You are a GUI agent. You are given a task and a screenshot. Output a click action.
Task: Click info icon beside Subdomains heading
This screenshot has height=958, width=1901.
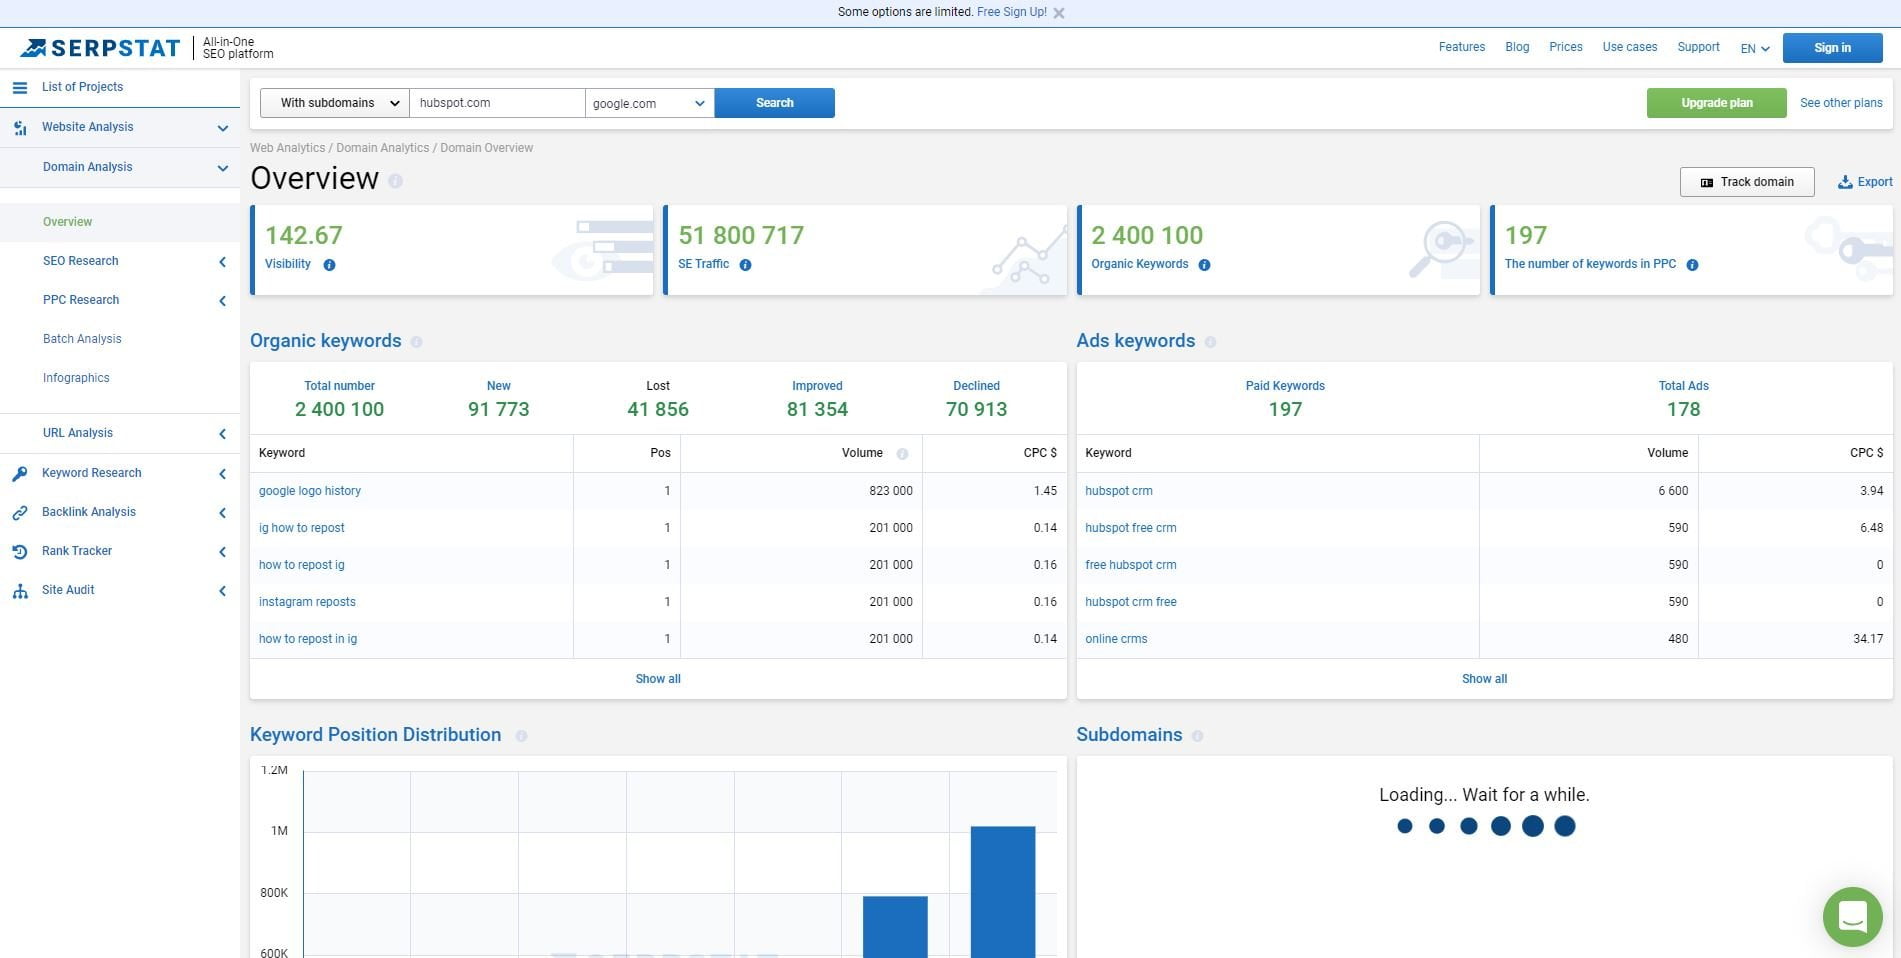coord(1197,736)
